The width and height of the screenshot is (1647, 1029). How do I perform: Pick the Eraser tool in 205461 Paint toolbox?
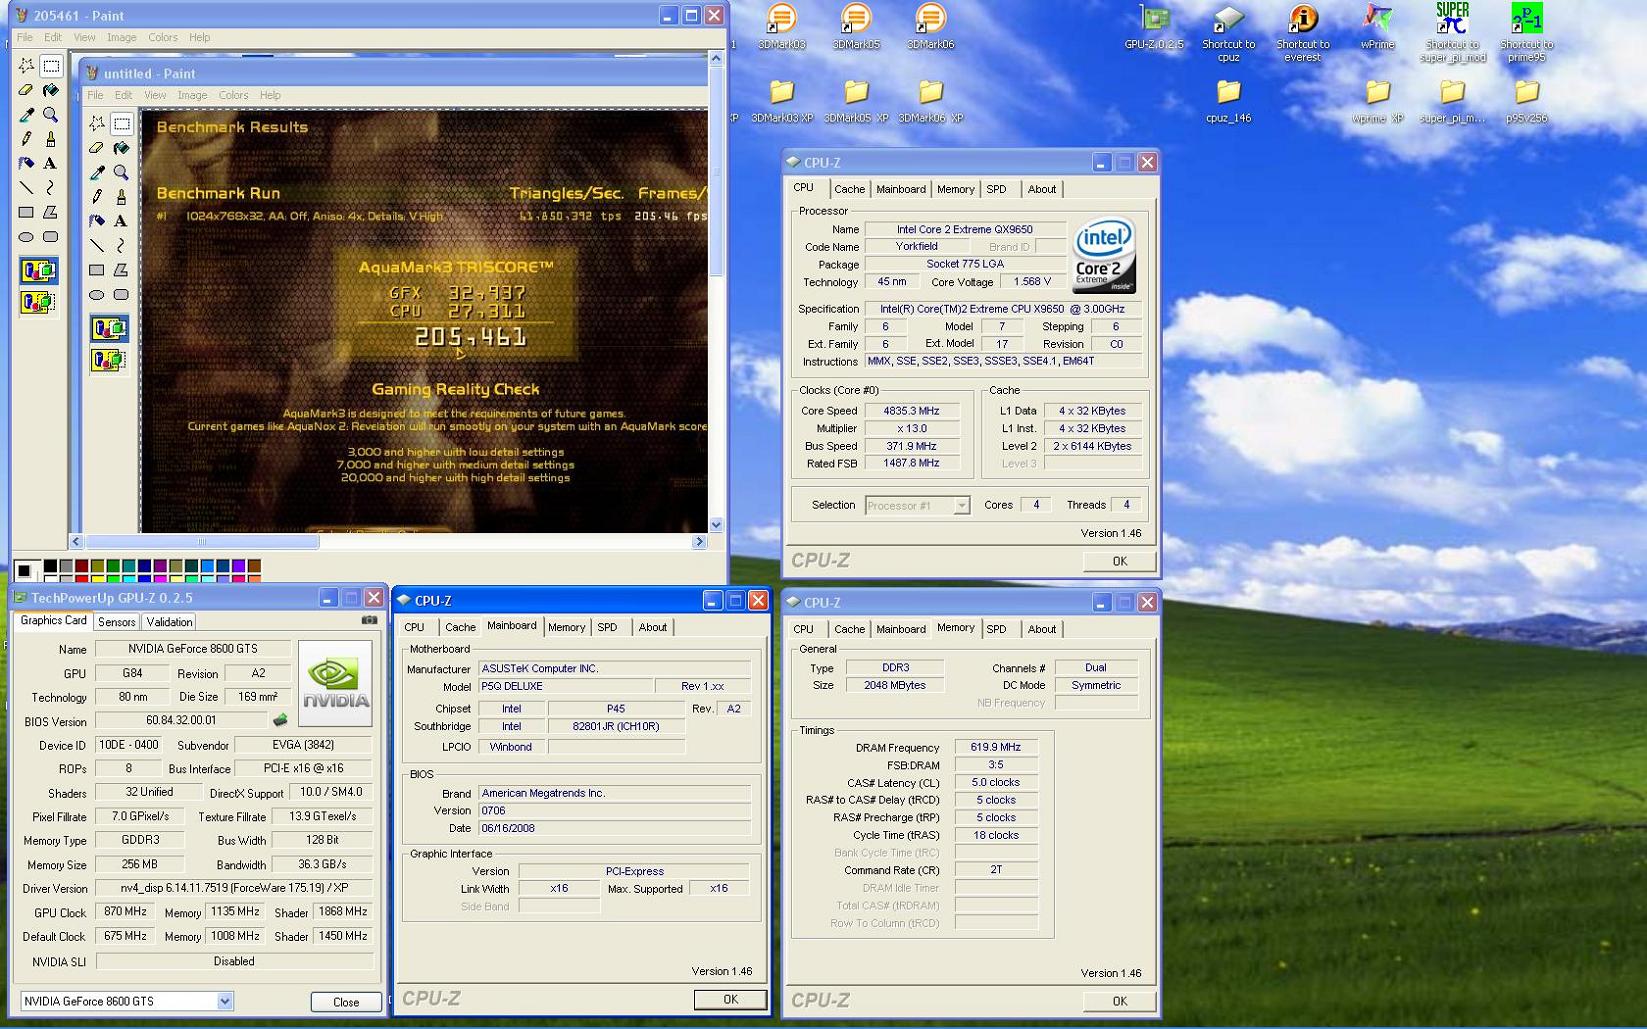(x=26, y=90)
